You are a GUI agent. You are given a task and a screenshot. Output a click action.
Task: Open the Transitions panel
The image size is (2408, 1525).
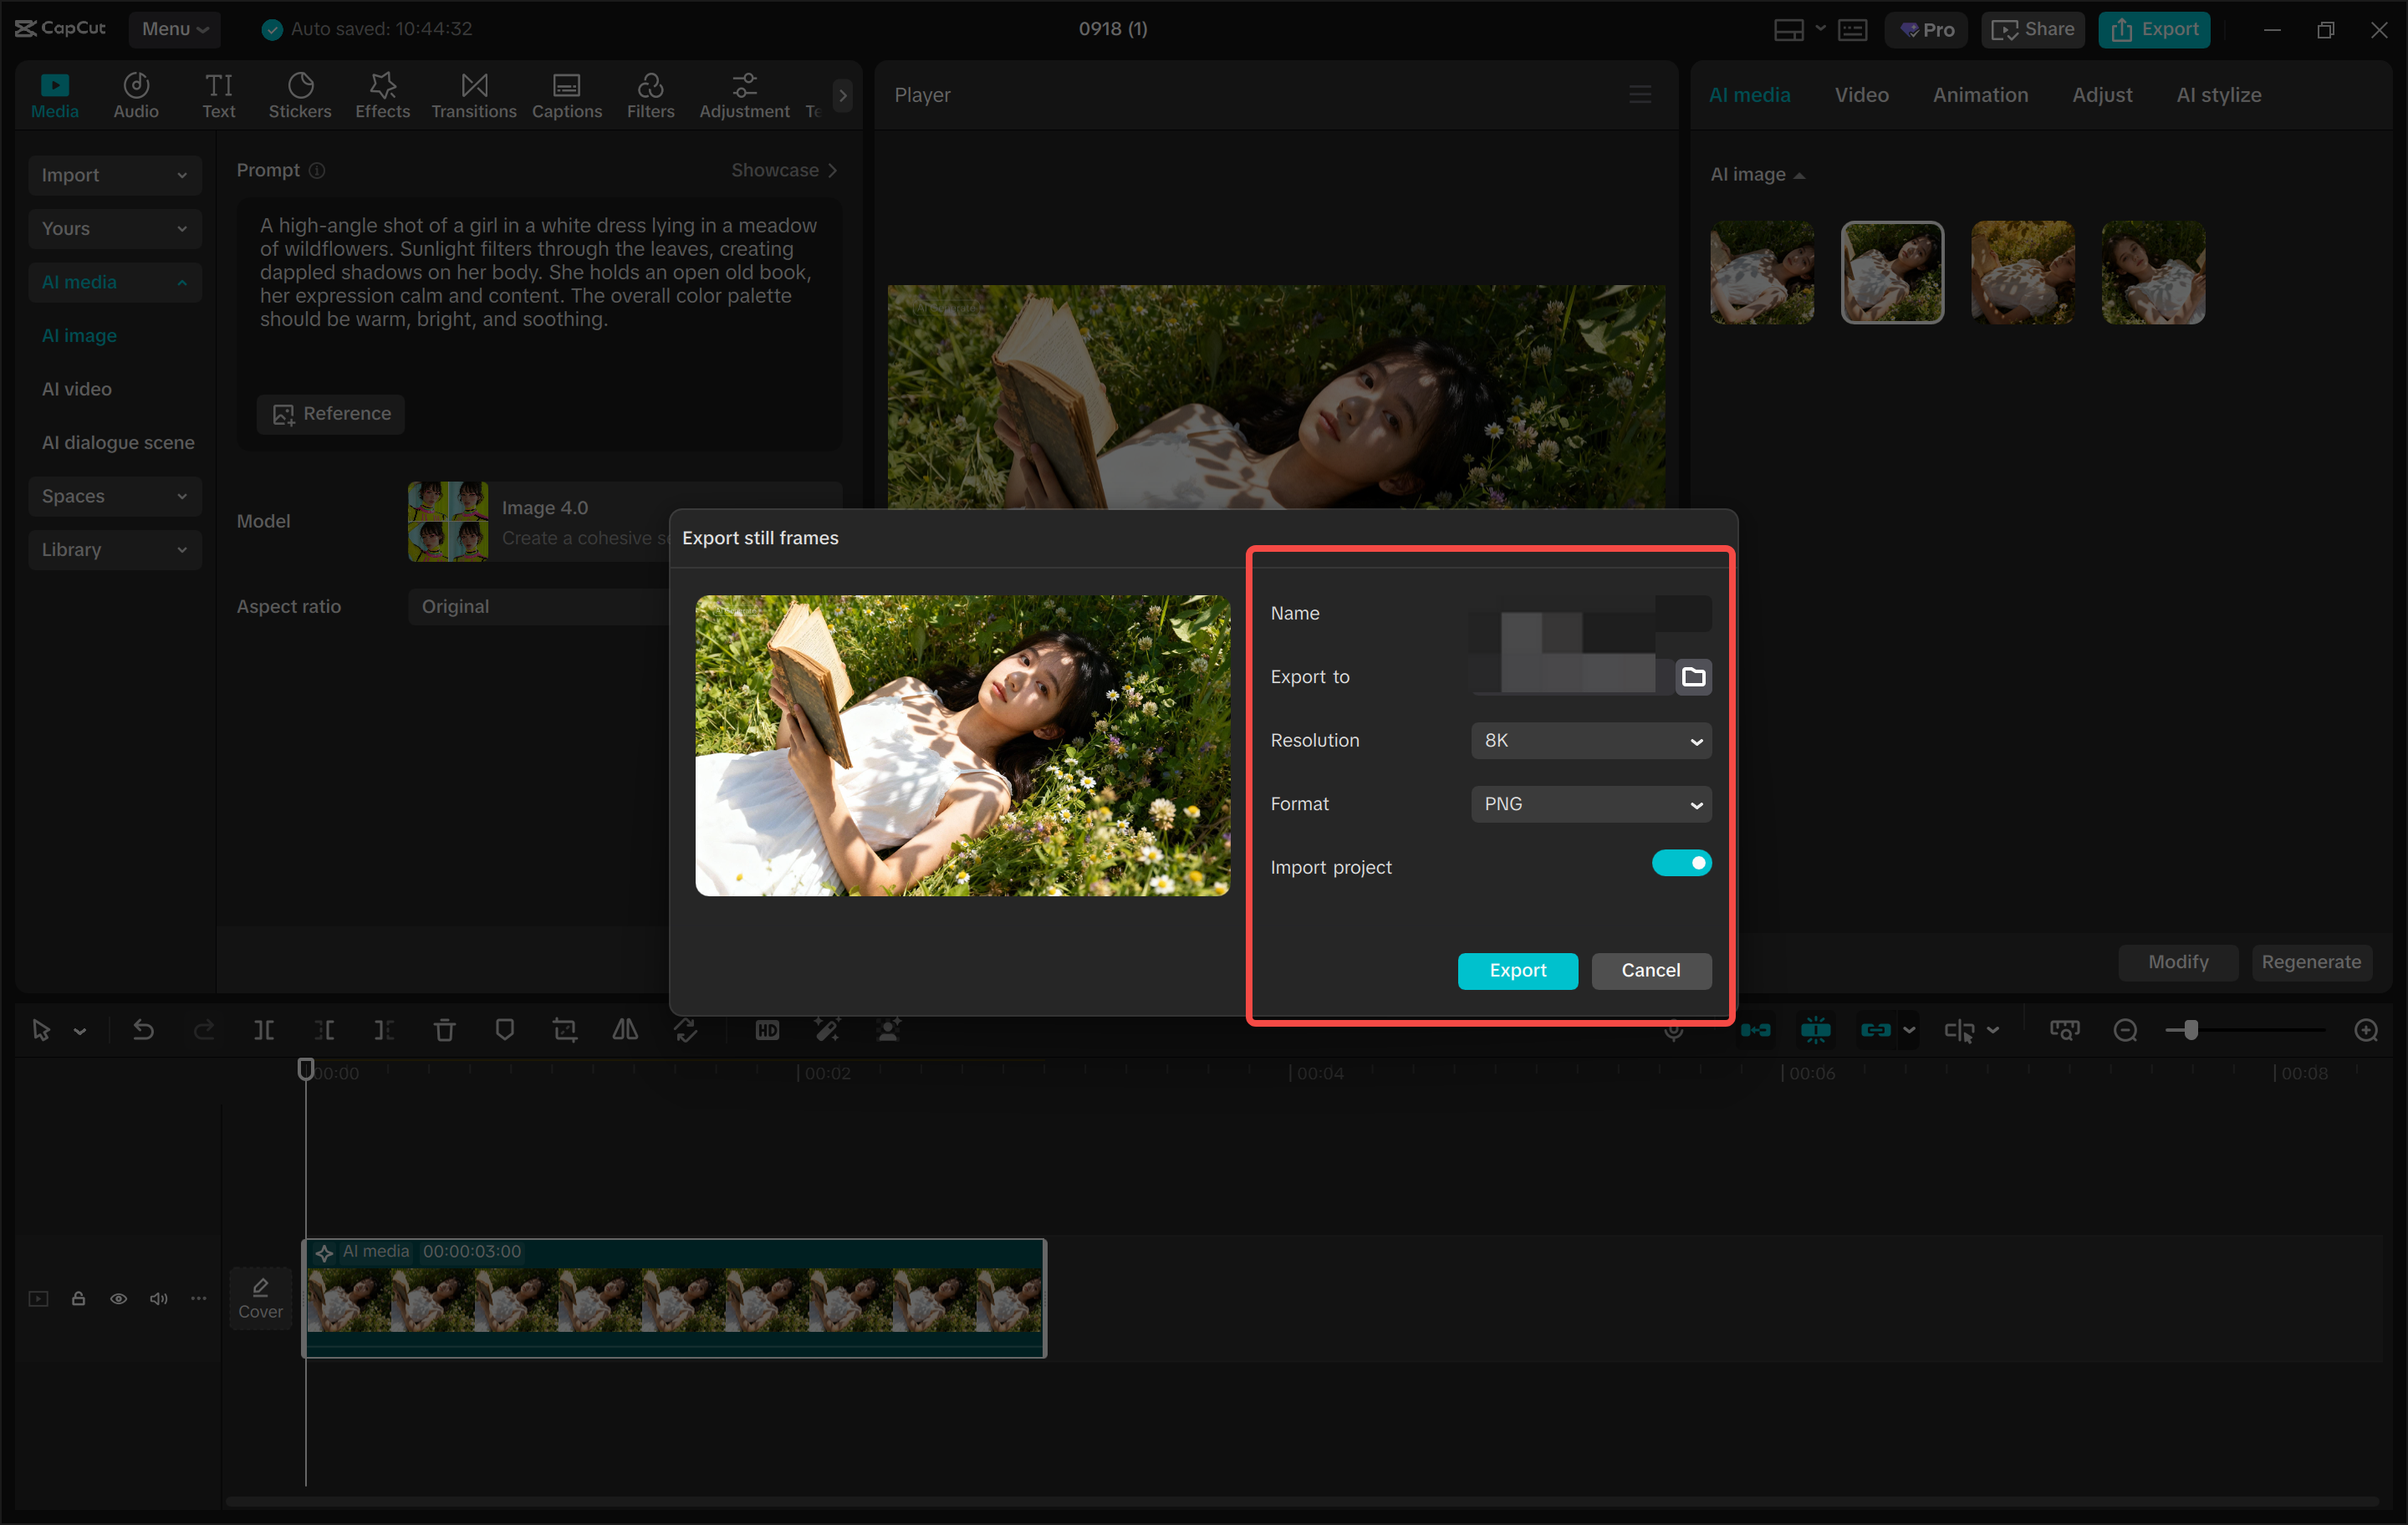(473, 95)
